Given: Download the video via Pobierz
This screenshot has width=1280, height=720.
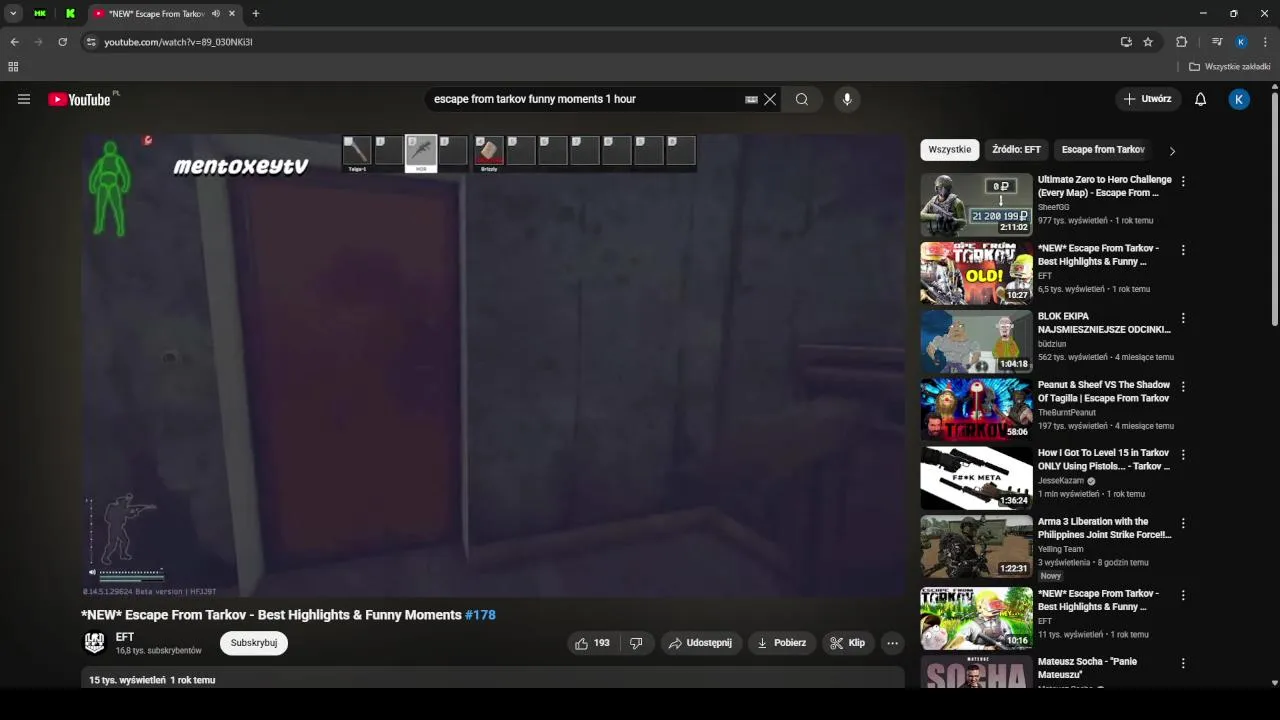Looking at the screenshot, I should 781,643.
